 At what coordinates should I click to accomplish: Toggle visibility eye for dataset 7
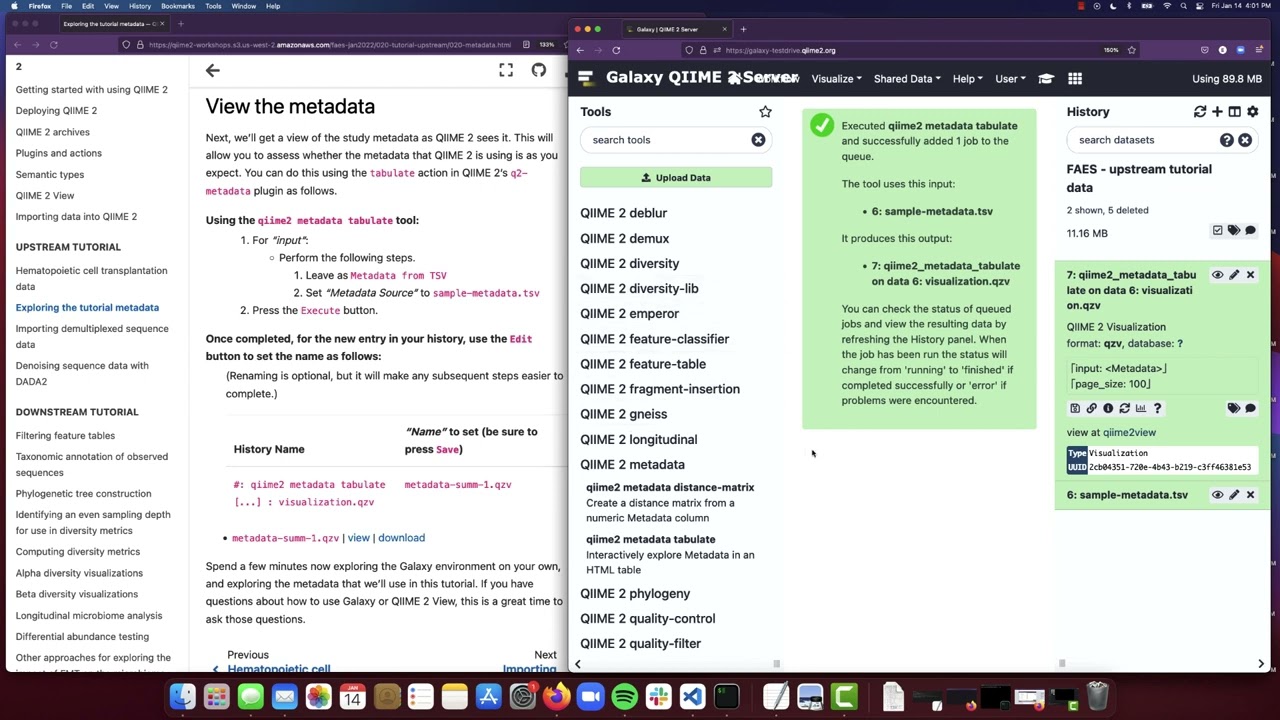tap(1217, 275)
